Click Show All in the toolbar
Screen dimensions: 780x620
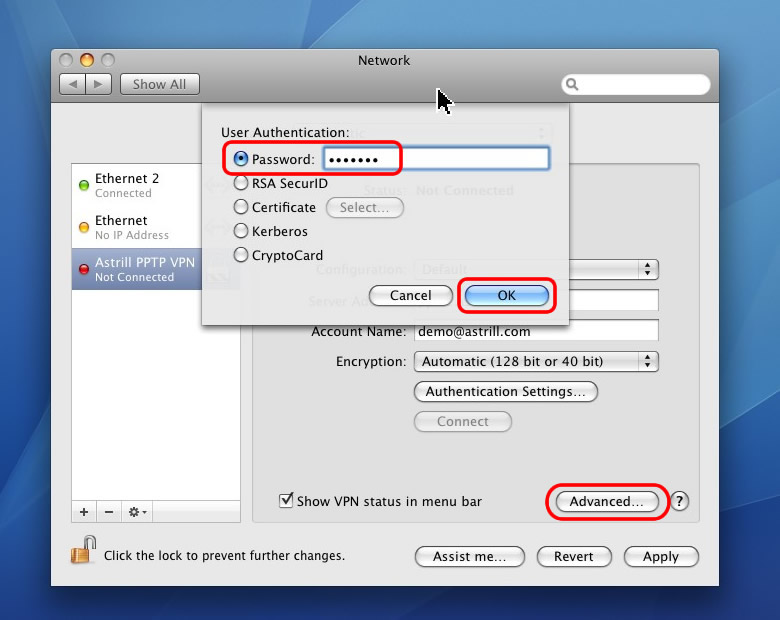160,85
